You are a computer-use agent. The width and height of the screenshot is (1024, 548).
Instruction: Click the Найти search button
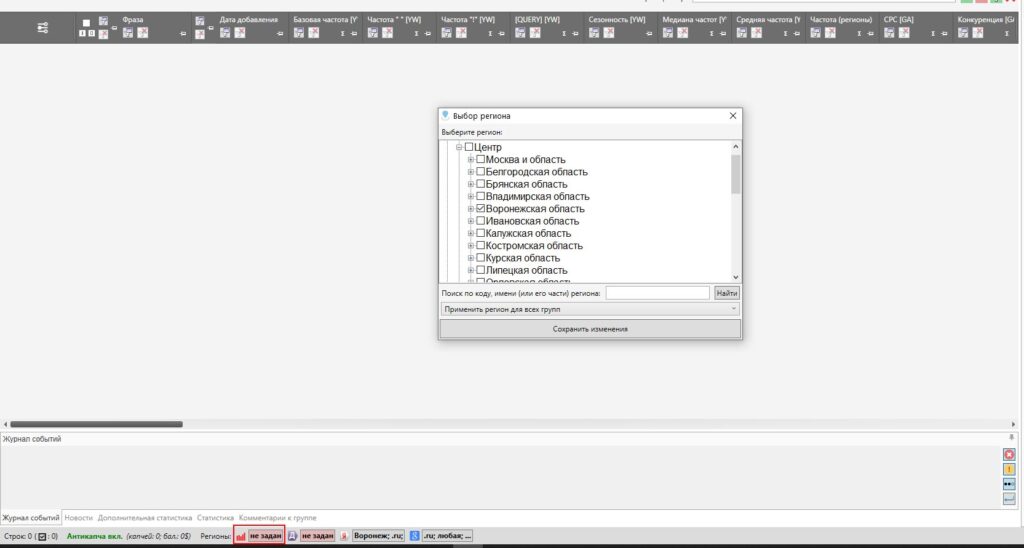(x=727, y=293)
